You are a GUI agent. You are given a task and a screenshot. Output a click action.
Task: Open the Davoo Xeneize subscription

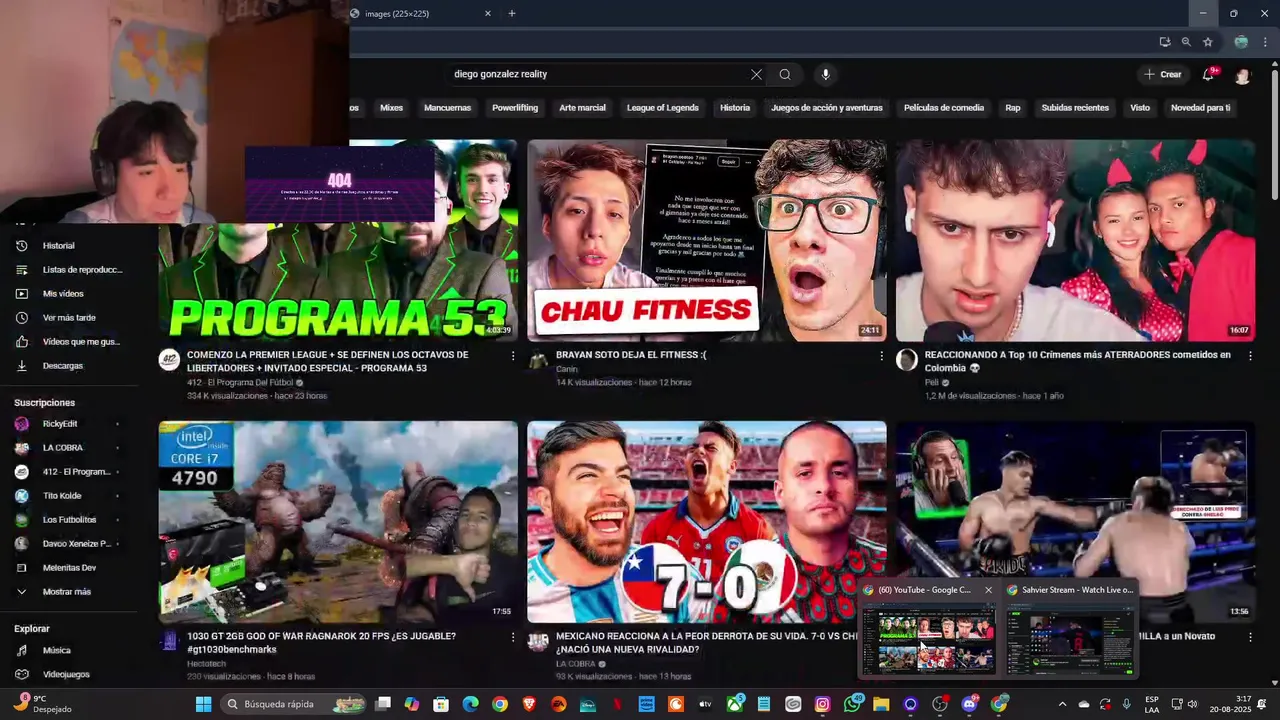click(x=69, y=544)
